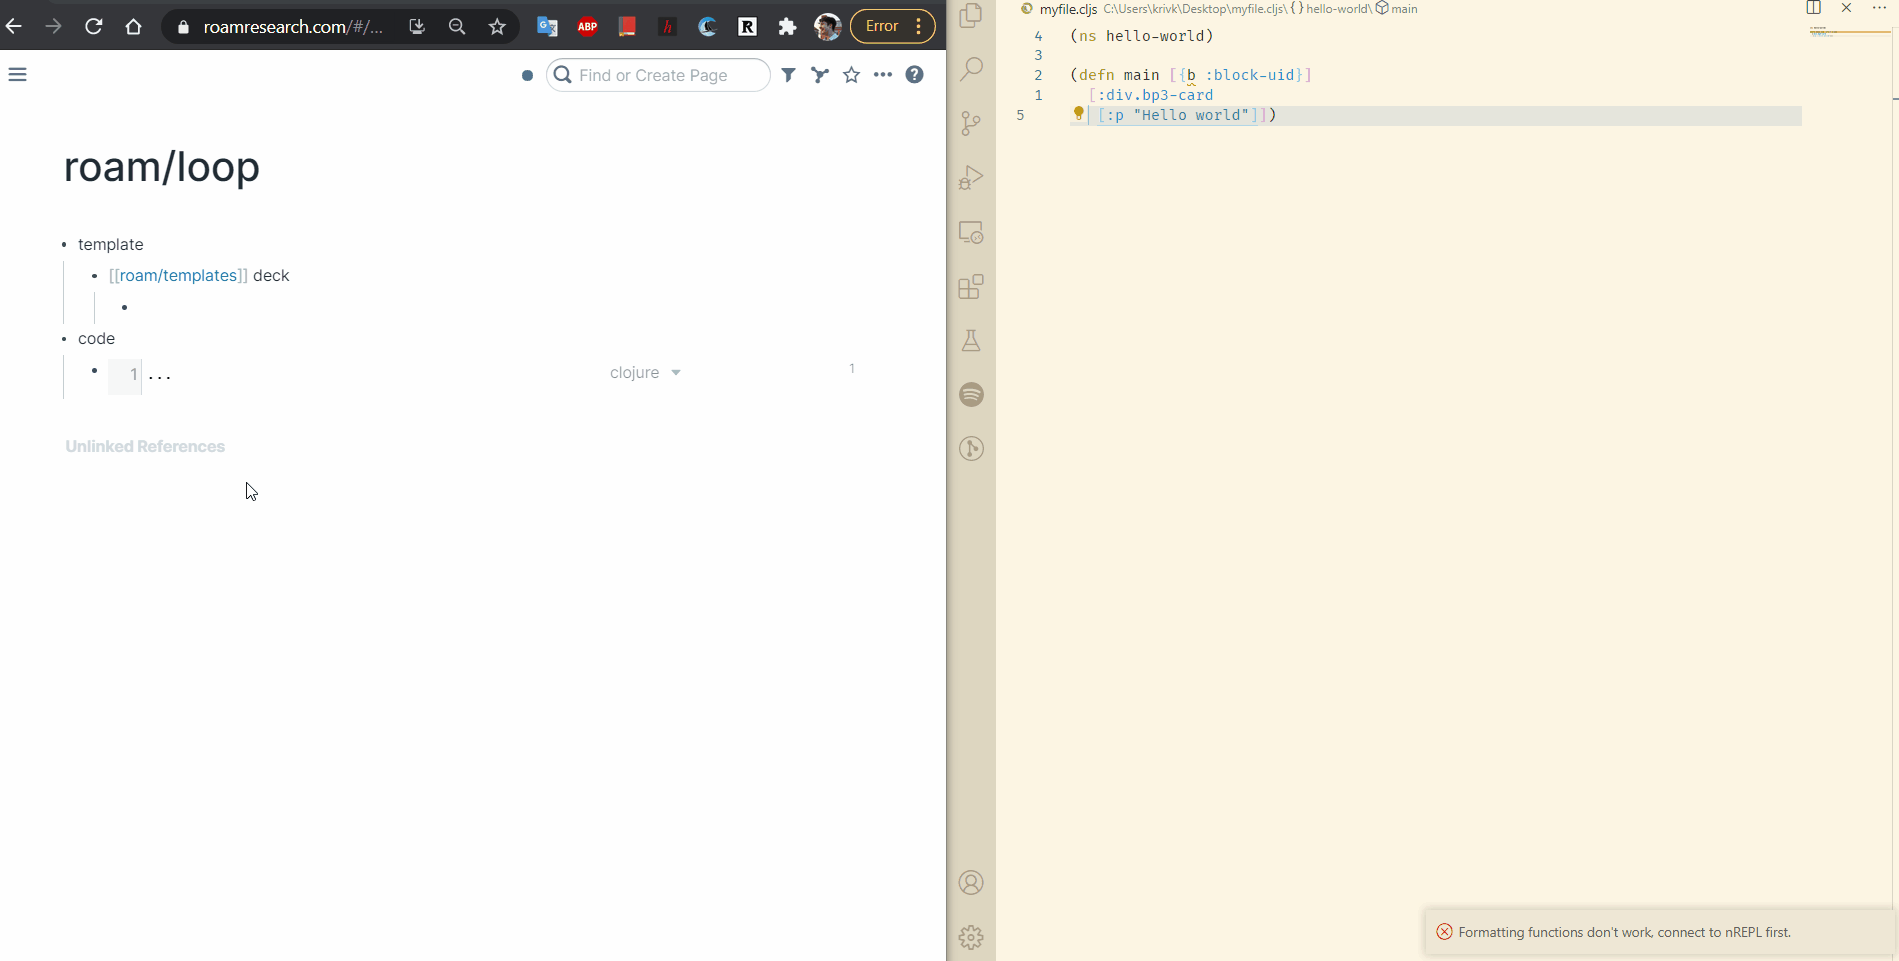Split the VS Code editor right
1899x961 pixels.
(1813, 8)
